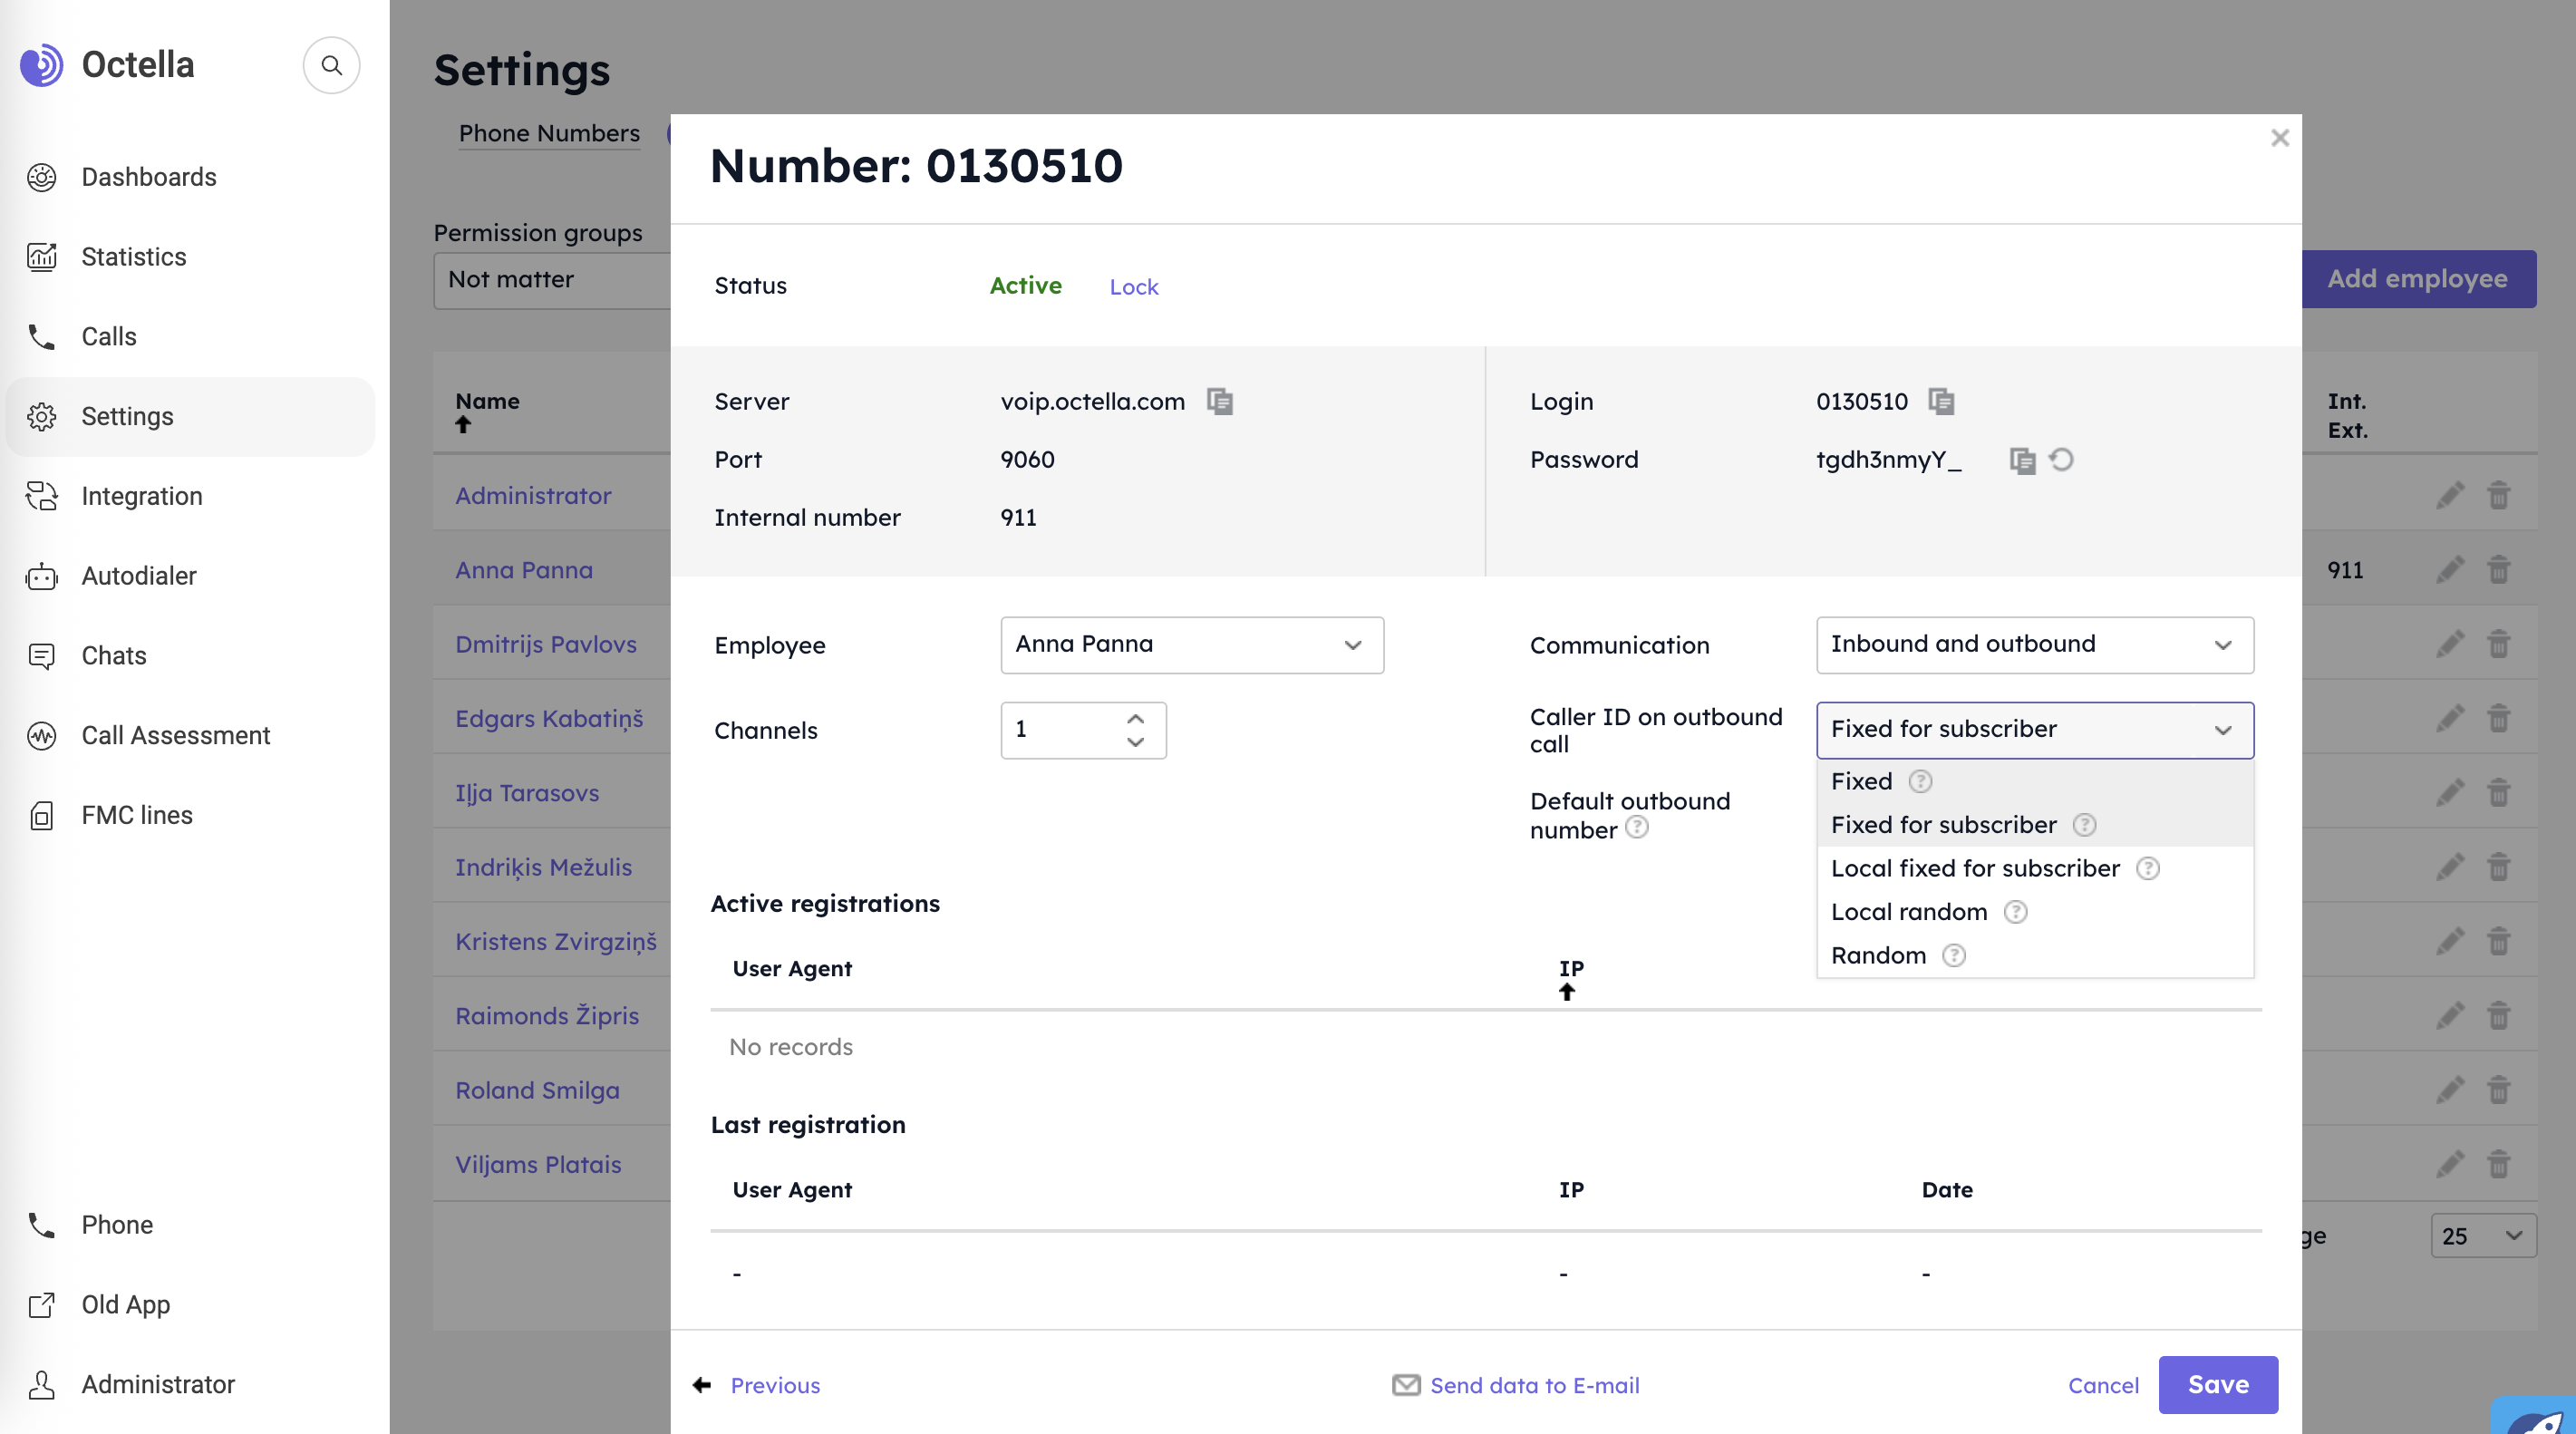Click the Lock status link
Image resolution: width=2576 pixels, height=1434 pixels.
pos(1133,287)
